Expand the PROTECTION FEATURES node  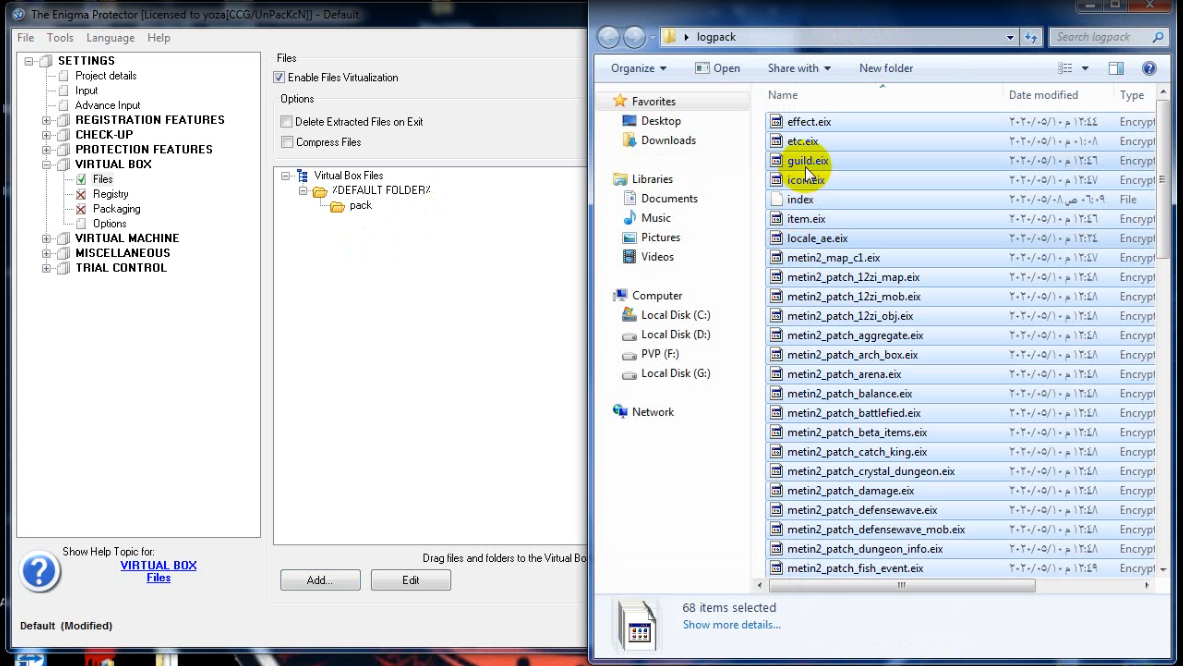[47, 150]
